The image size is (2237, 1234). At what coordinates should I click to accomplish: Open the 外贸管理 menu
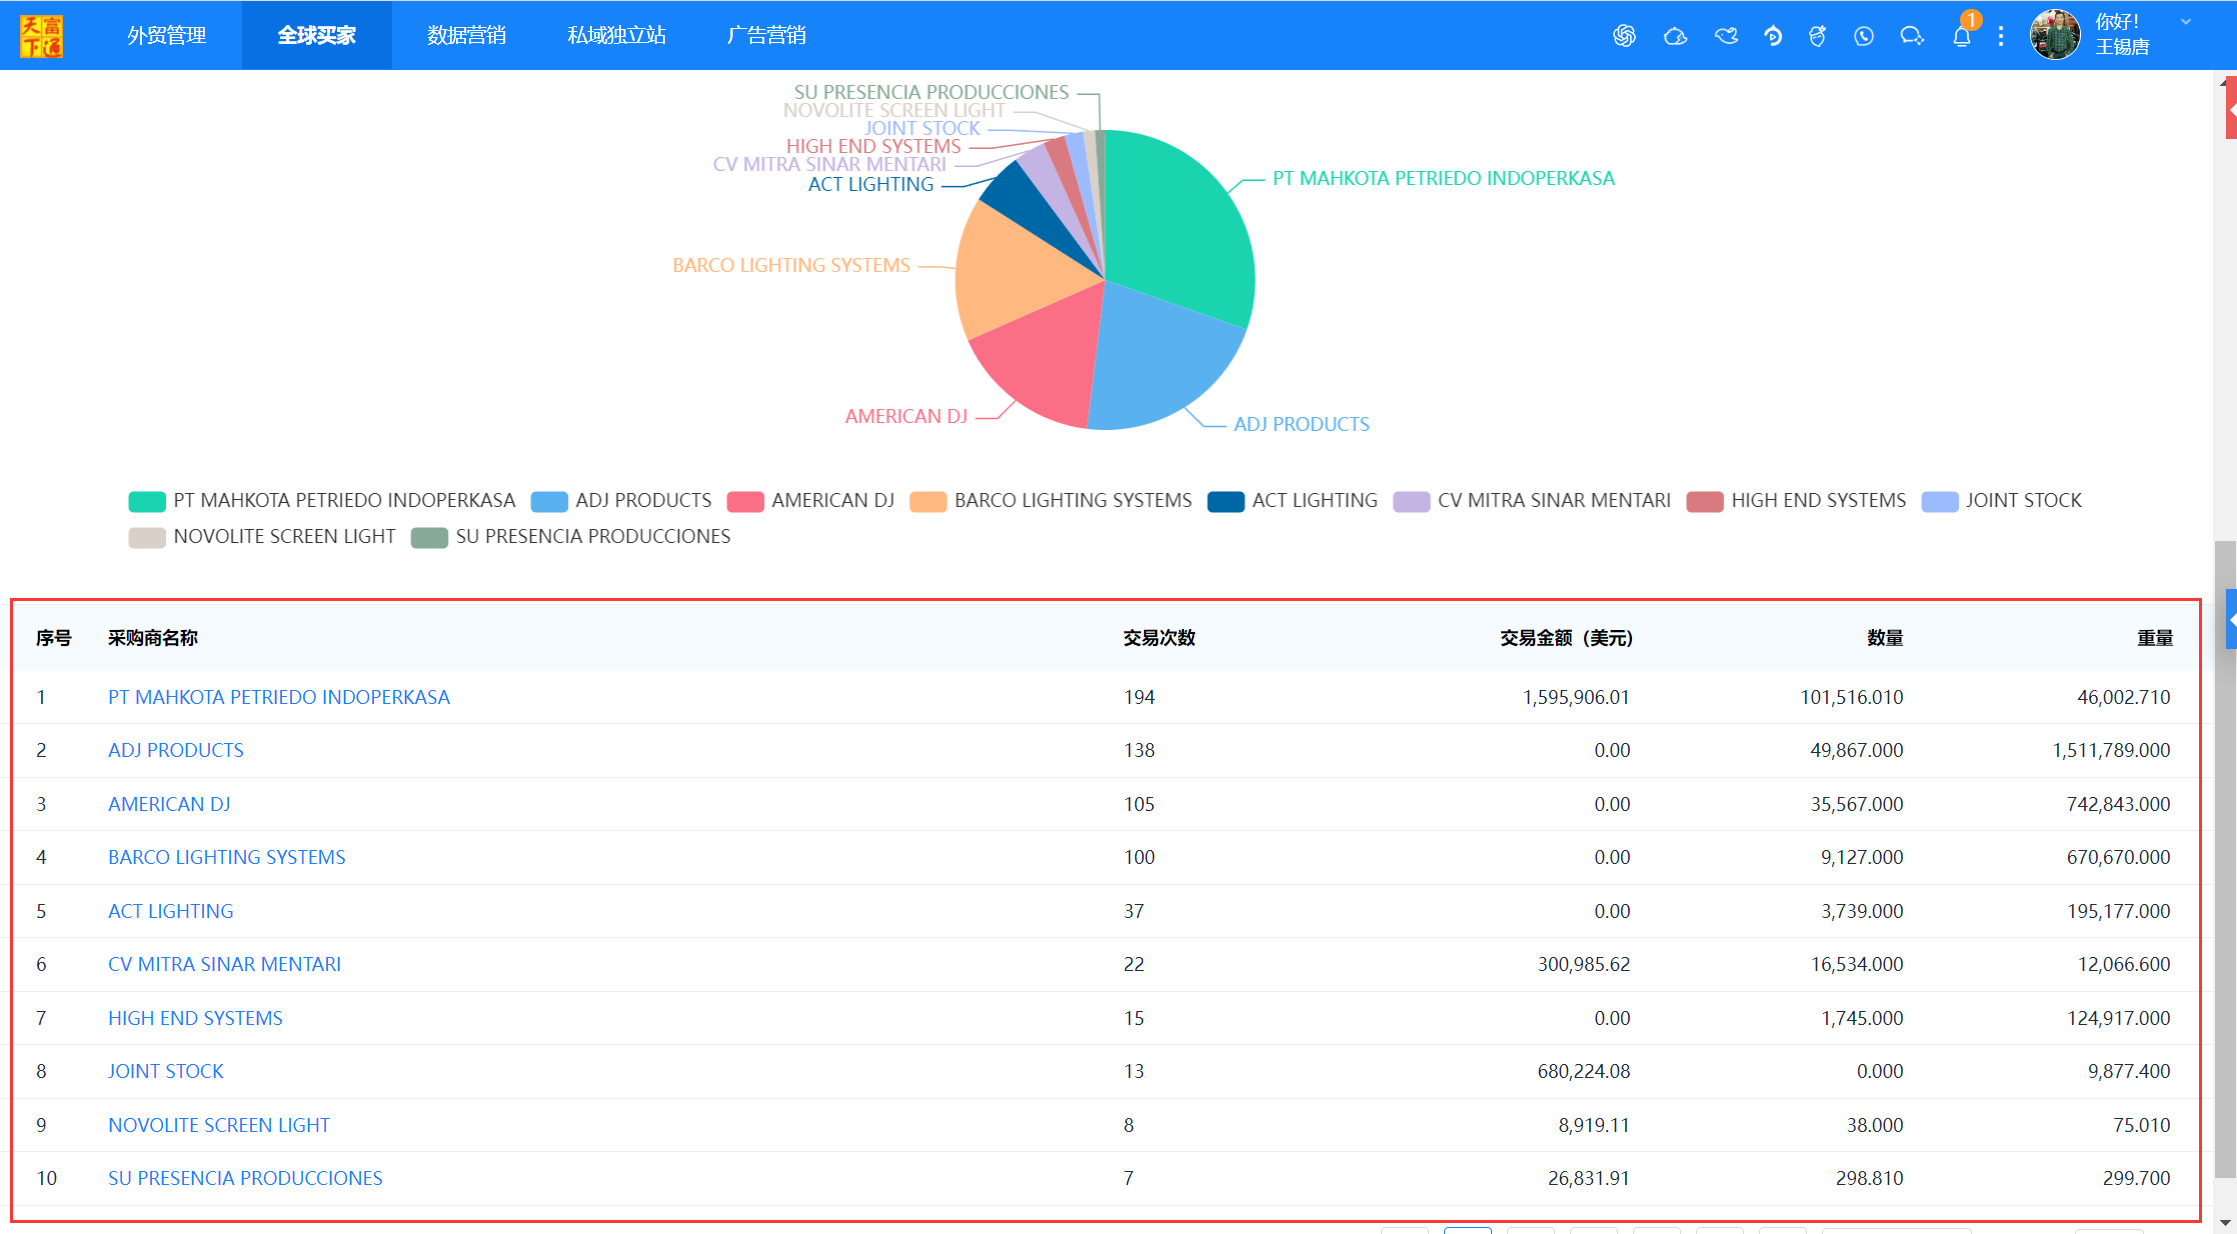[167, 35]
